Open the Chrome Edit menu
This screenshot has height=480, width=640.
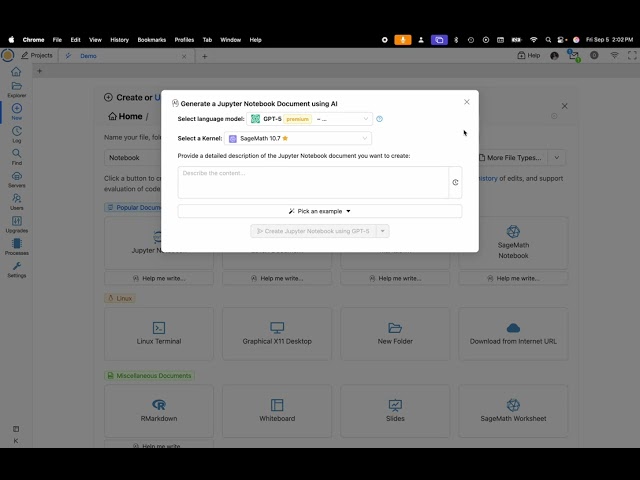tap(76, 40)
